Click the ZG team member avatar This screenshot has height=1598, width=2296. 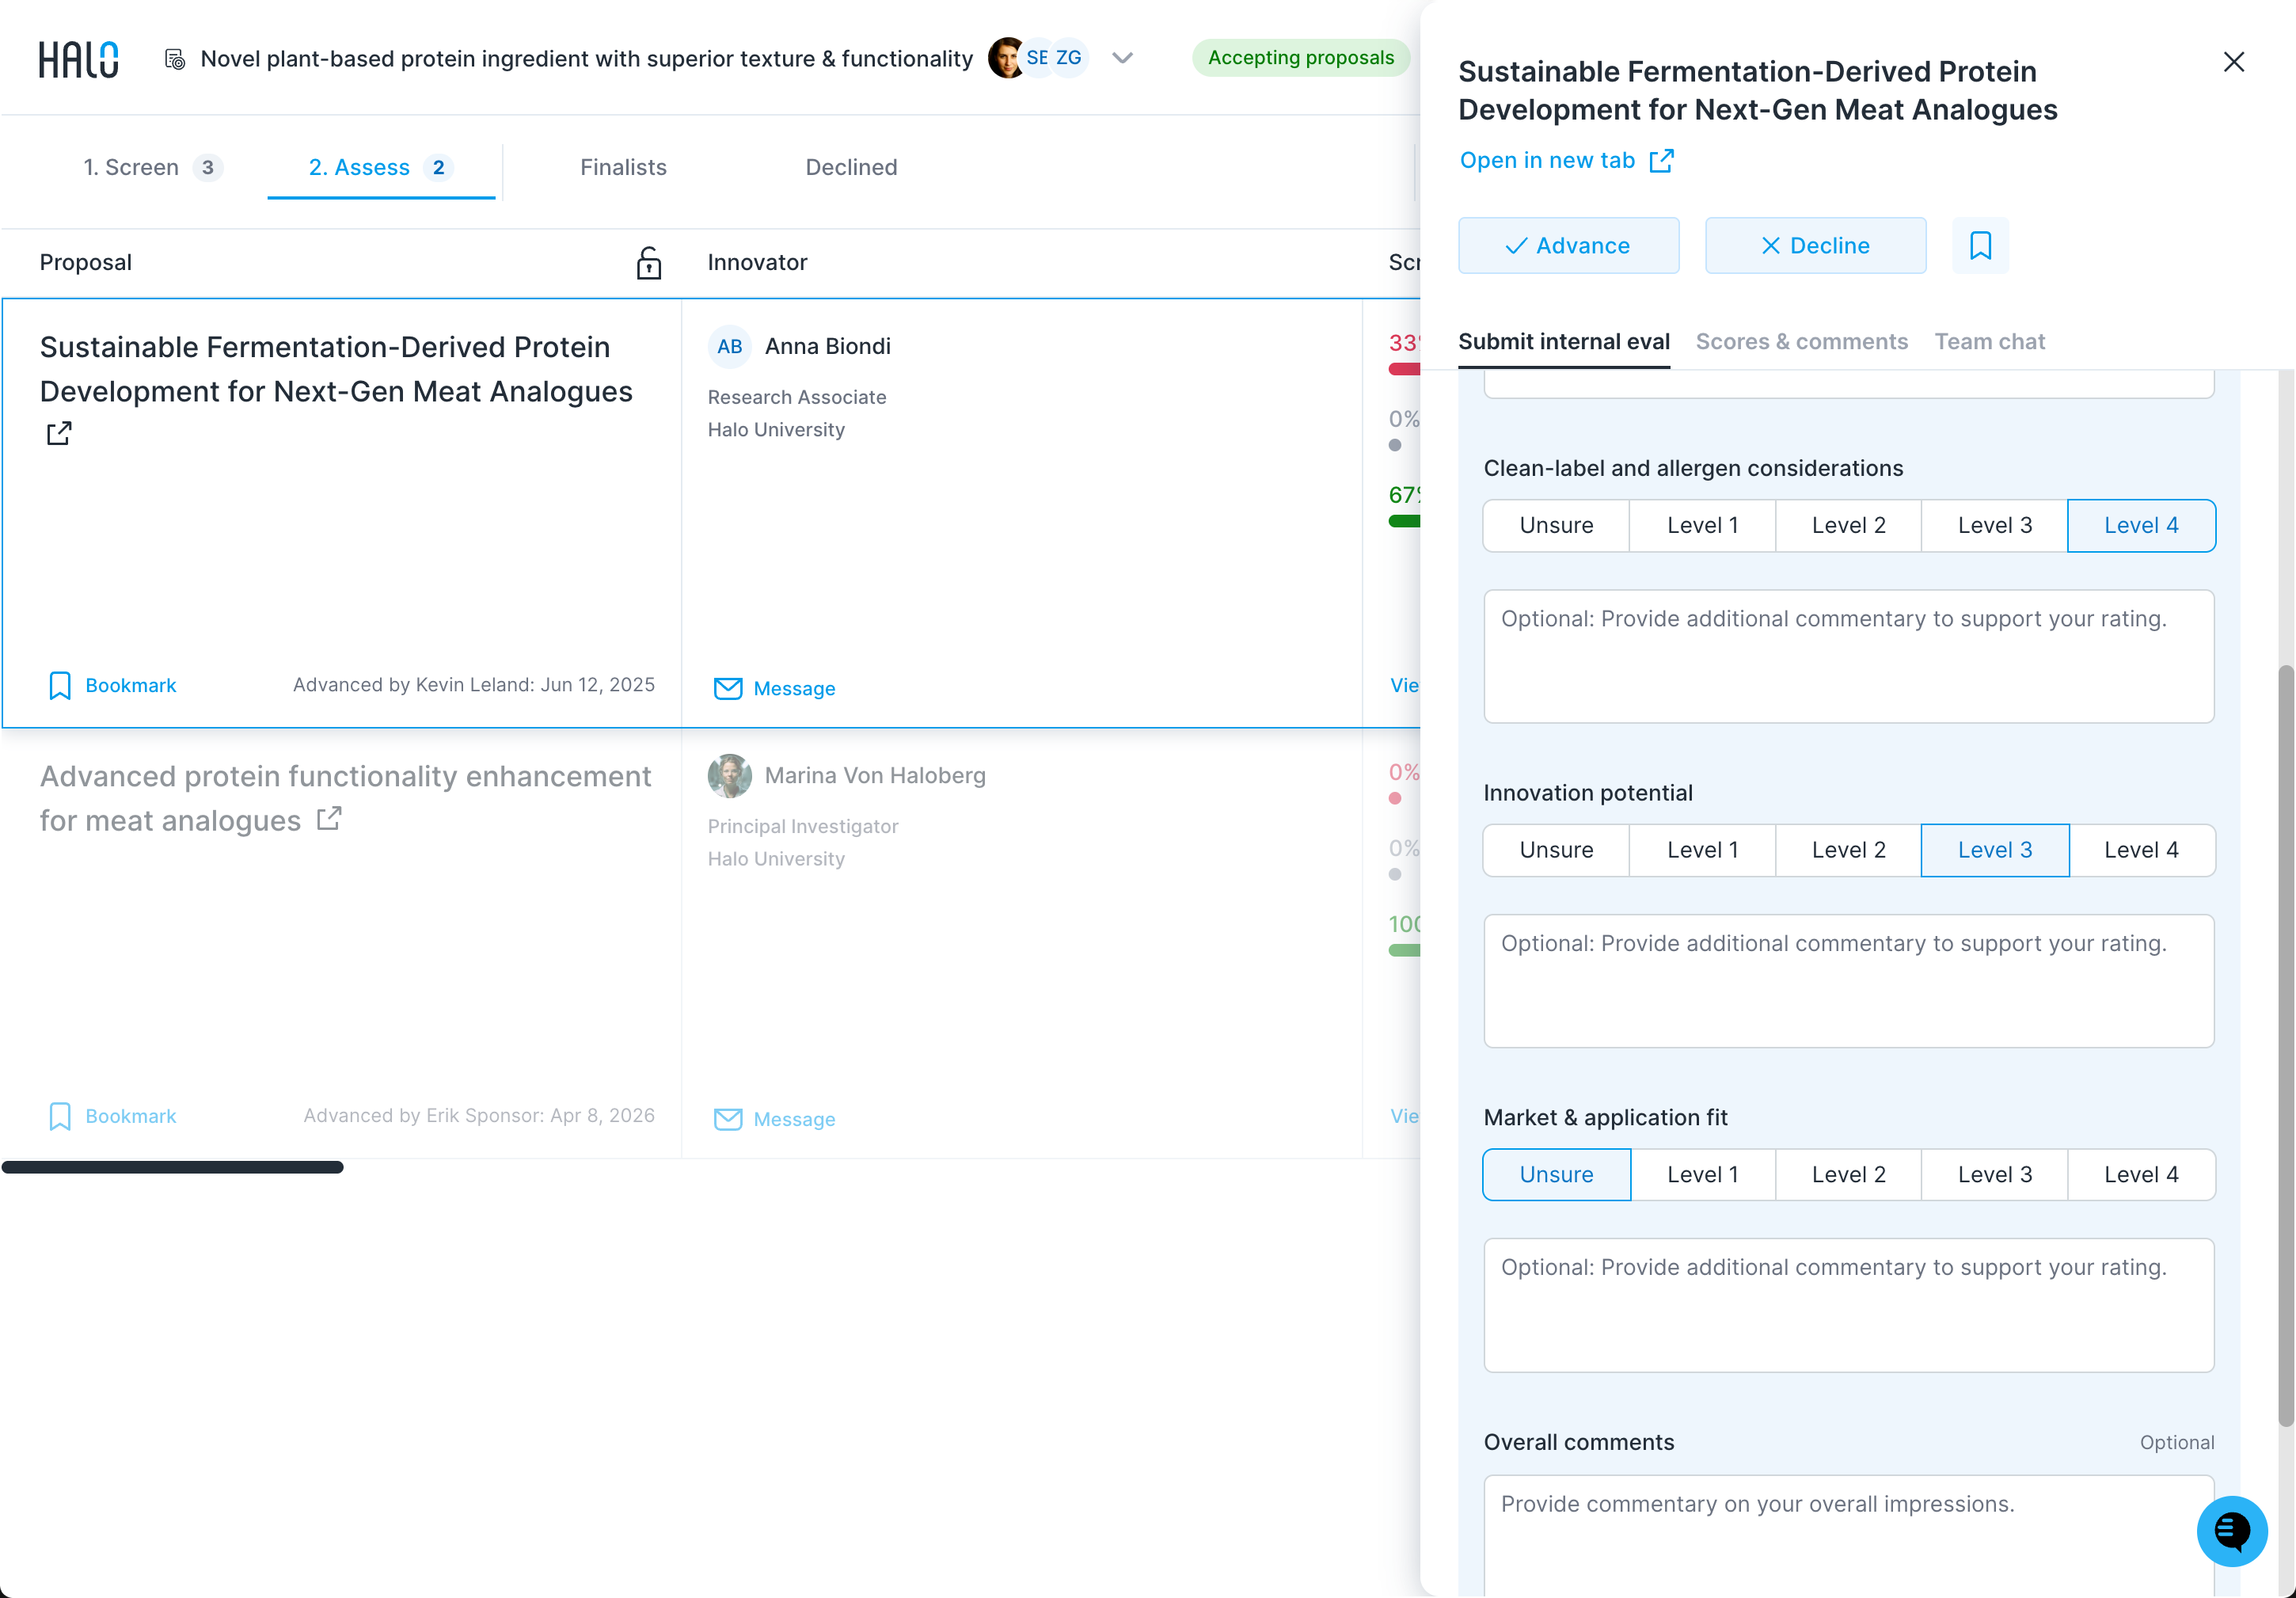pos(1068,58)
